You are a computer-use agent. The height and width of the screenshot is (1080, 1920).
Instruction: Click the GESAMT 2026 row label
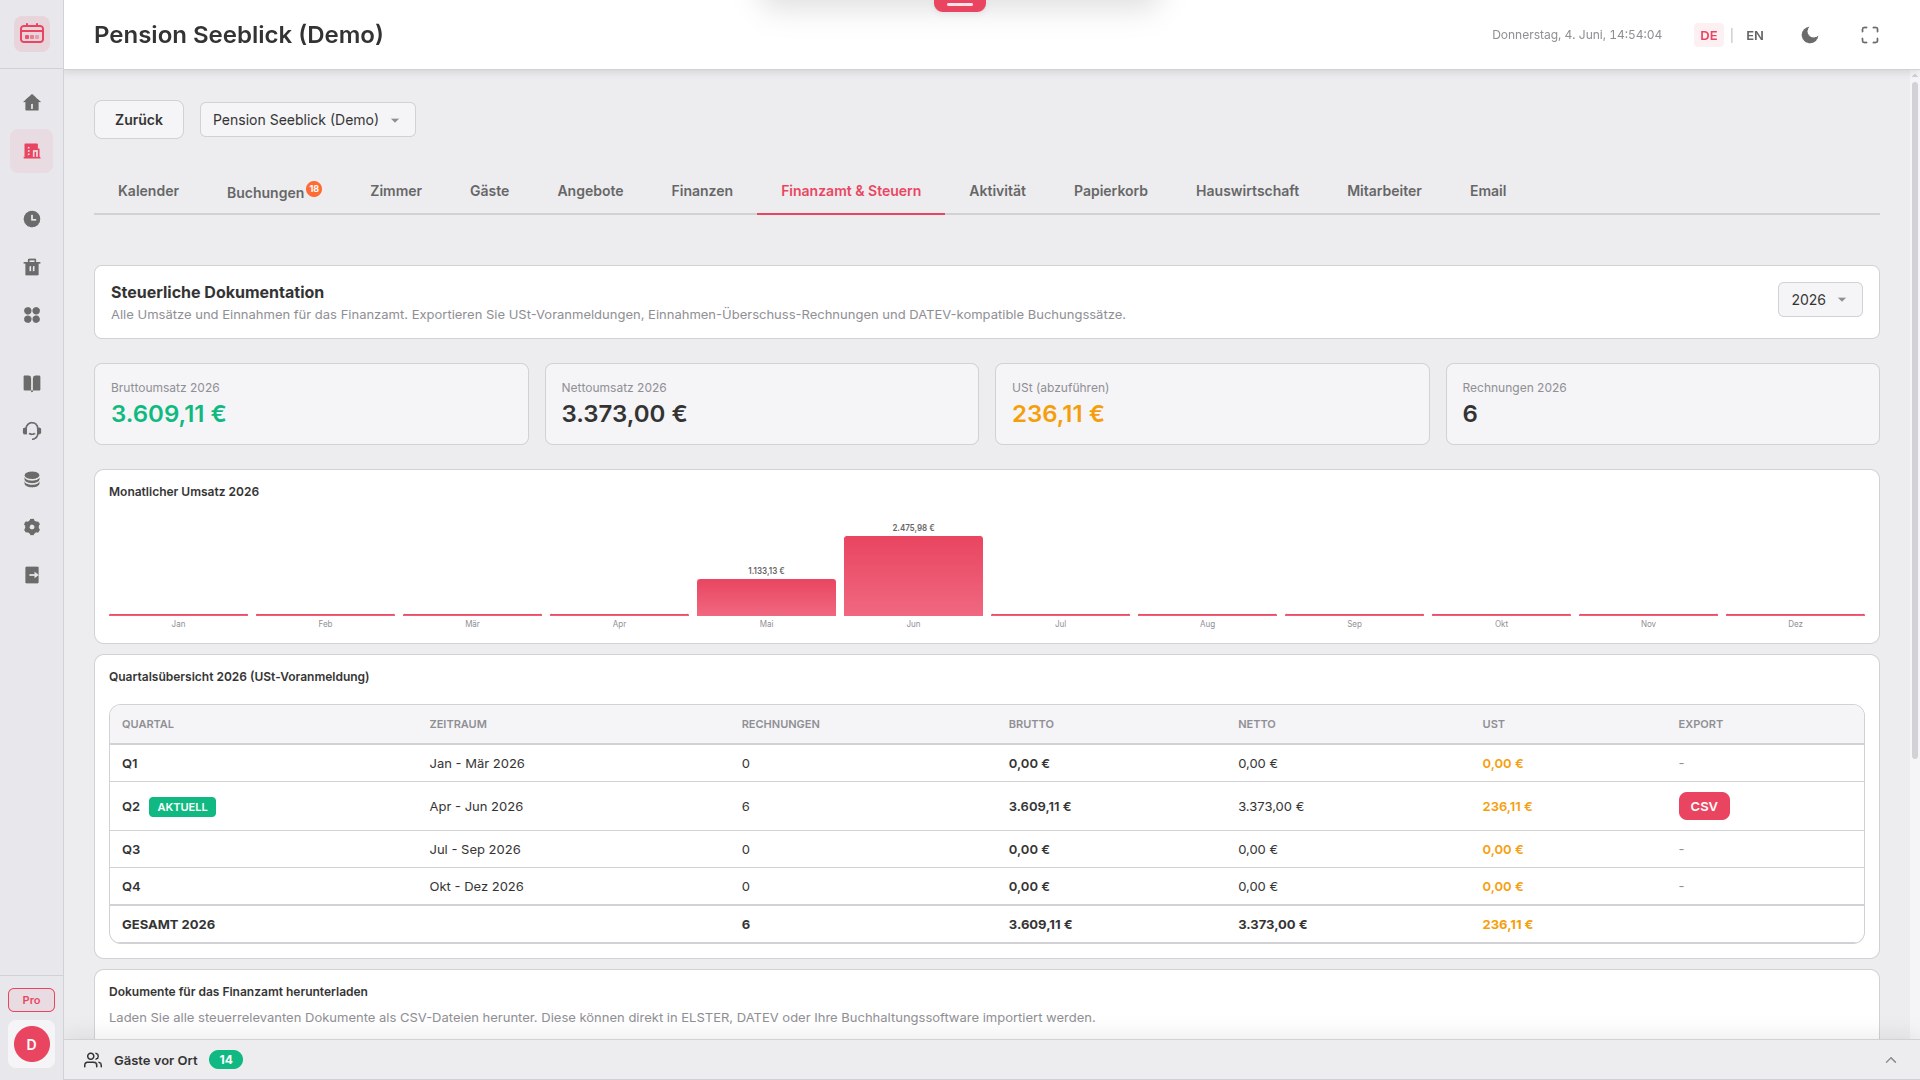click(x=168, y=924)
